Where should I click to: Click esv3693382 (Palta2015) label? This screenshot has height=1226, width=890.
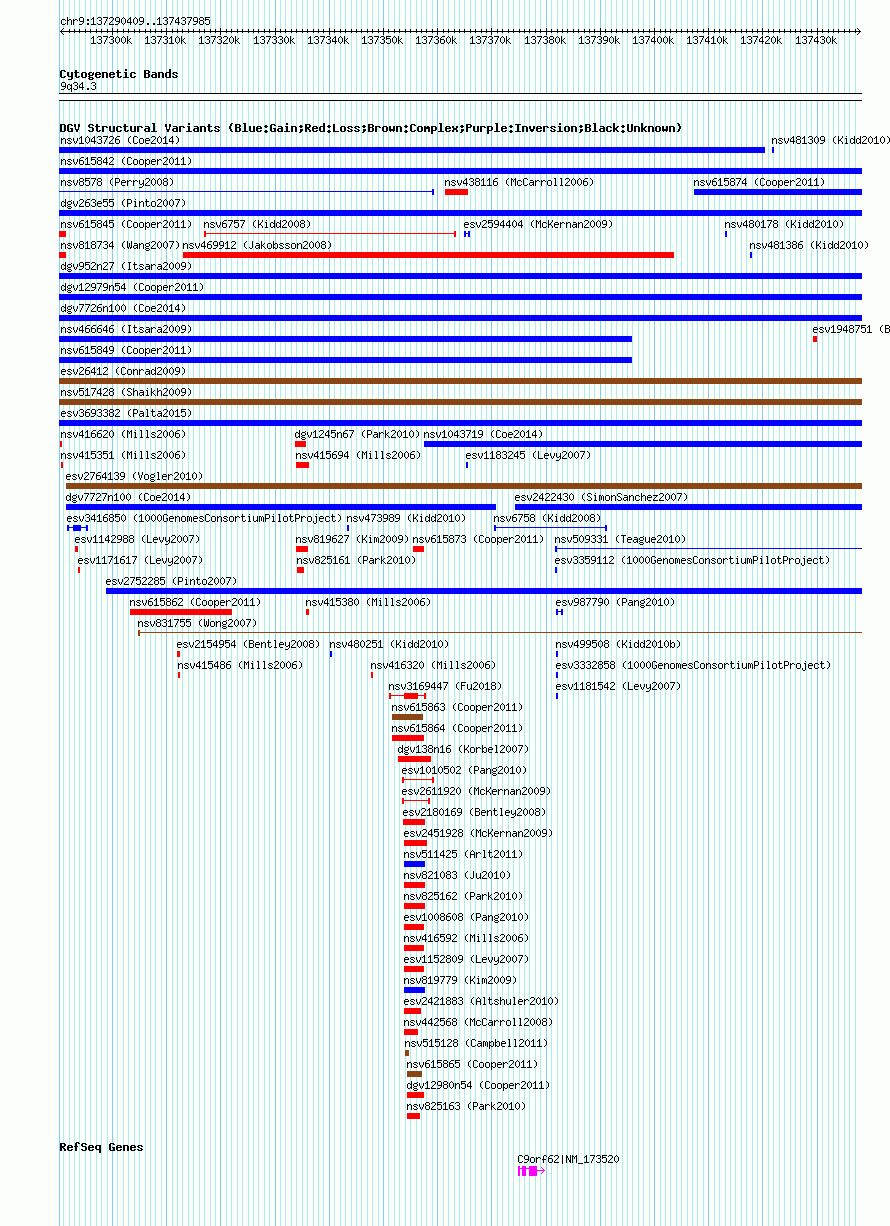coord(126,413)
